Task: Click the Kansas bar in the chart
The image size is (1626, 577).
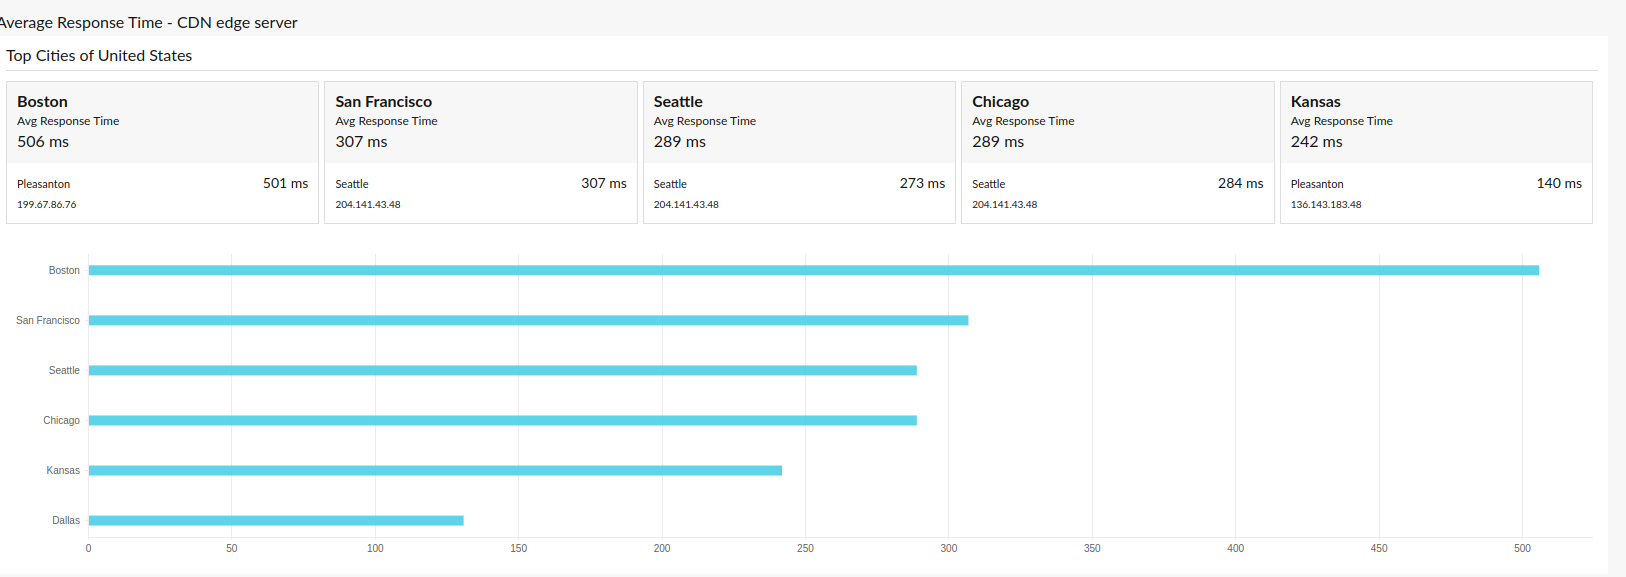Action: coord(435,470)
